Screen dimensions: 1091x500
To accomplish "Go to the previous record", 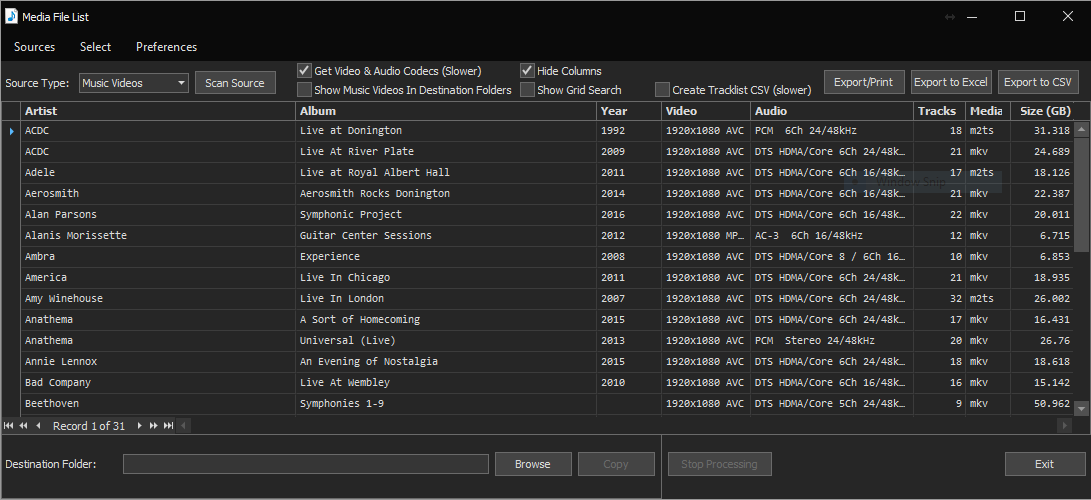I will click(38, 426).
